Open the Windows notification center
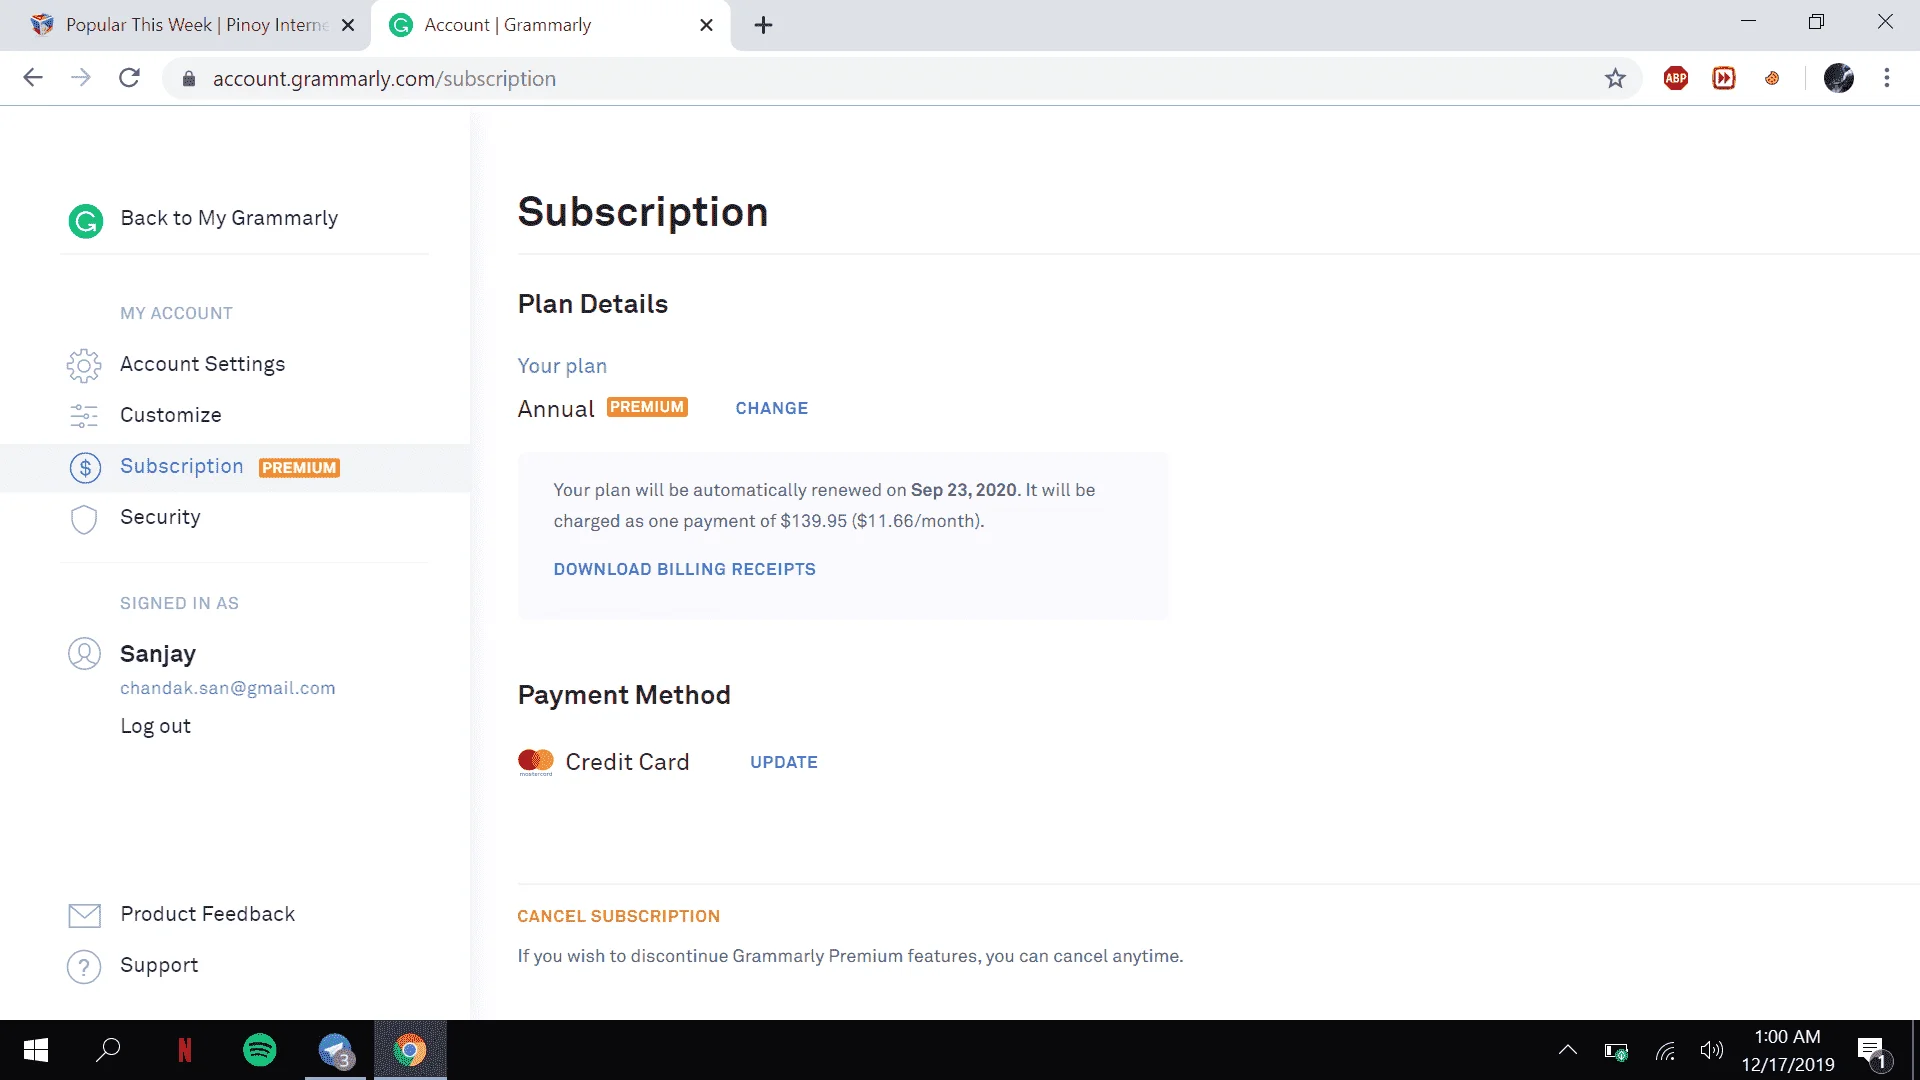Image resolution: width=1920 pixels, height=1080 pixels. 1873,1052
